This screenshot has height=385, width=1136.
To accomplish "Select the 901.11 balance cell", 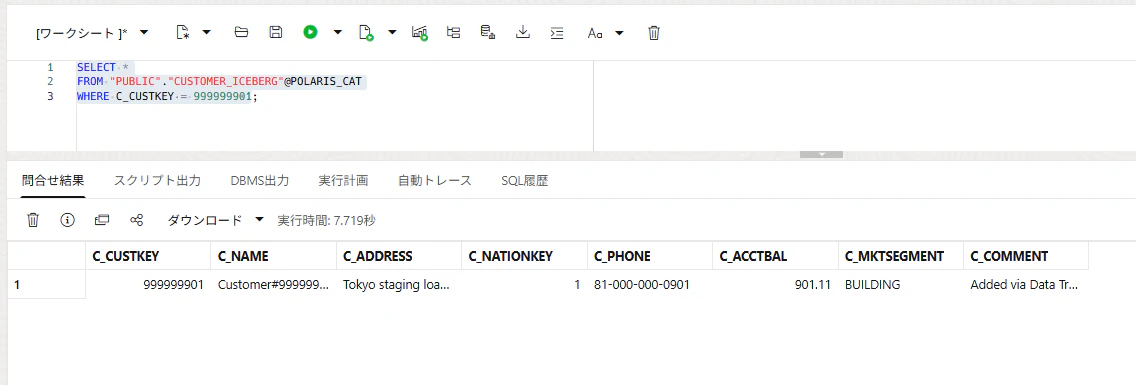I will pos(775,285).
